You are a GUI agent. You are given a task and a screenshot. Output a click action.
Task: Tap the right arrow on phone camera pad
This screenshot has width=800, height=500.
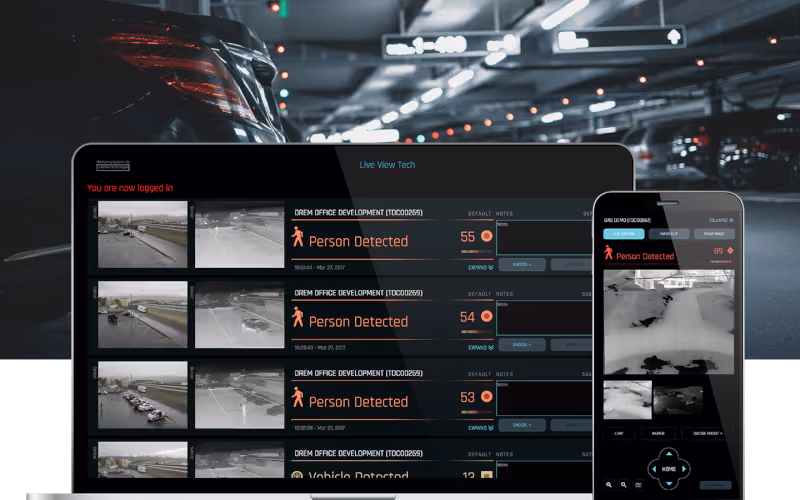tap(684, 469)
